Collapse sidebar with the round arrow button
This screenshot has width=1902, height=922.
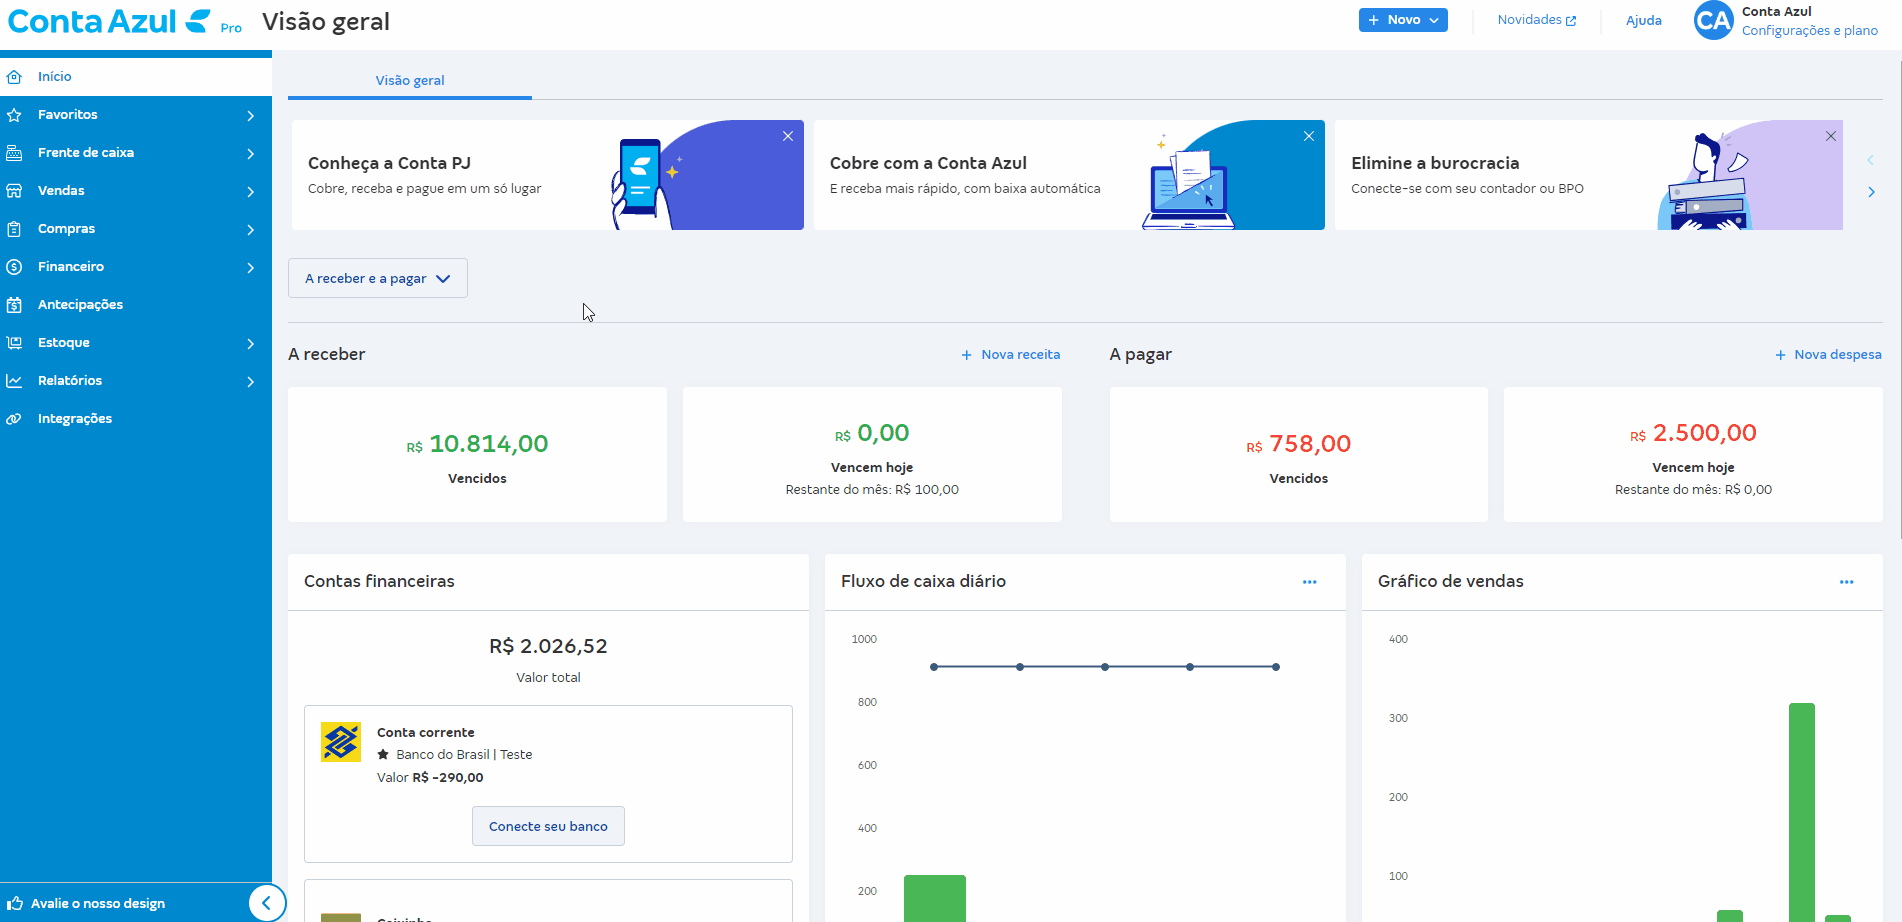tap(267, 903)
